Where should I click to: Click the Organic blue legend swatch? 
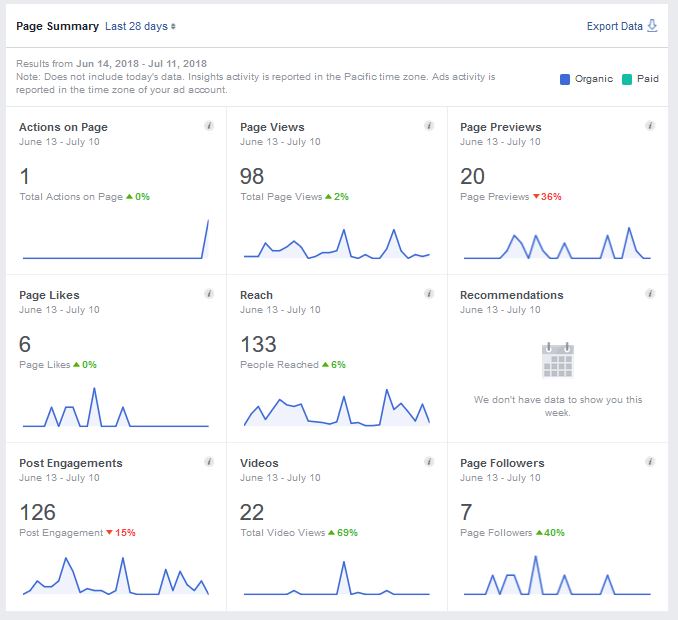(565, 79)
